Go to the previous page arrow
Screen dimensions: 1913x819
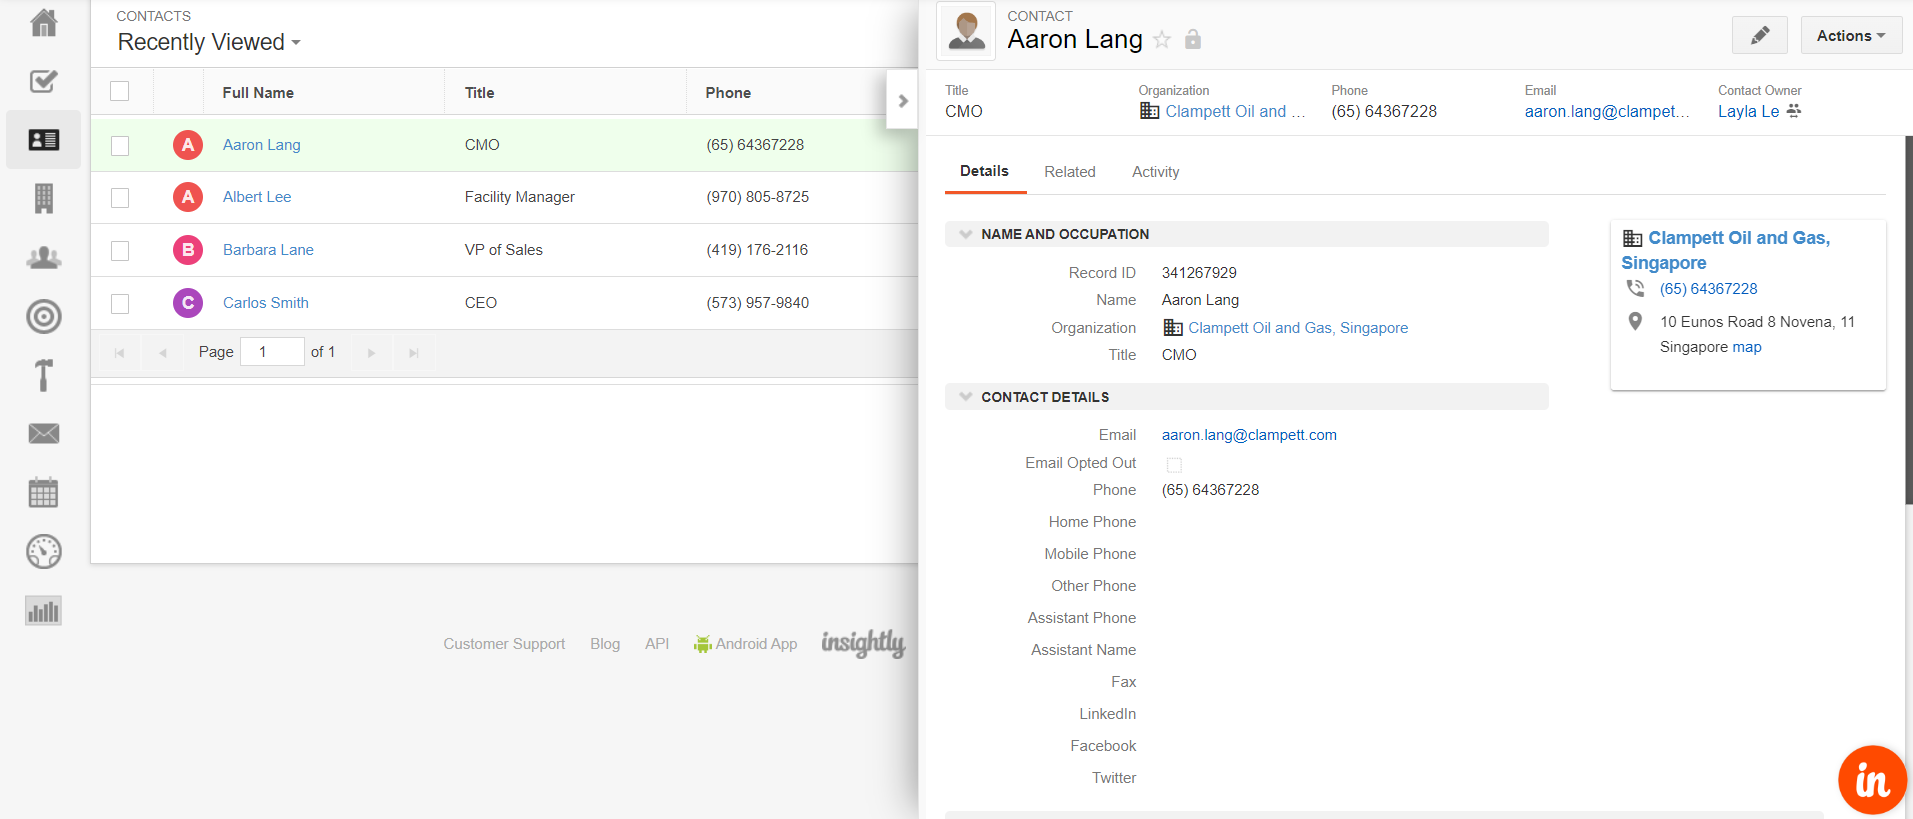[x=162, y=353]
